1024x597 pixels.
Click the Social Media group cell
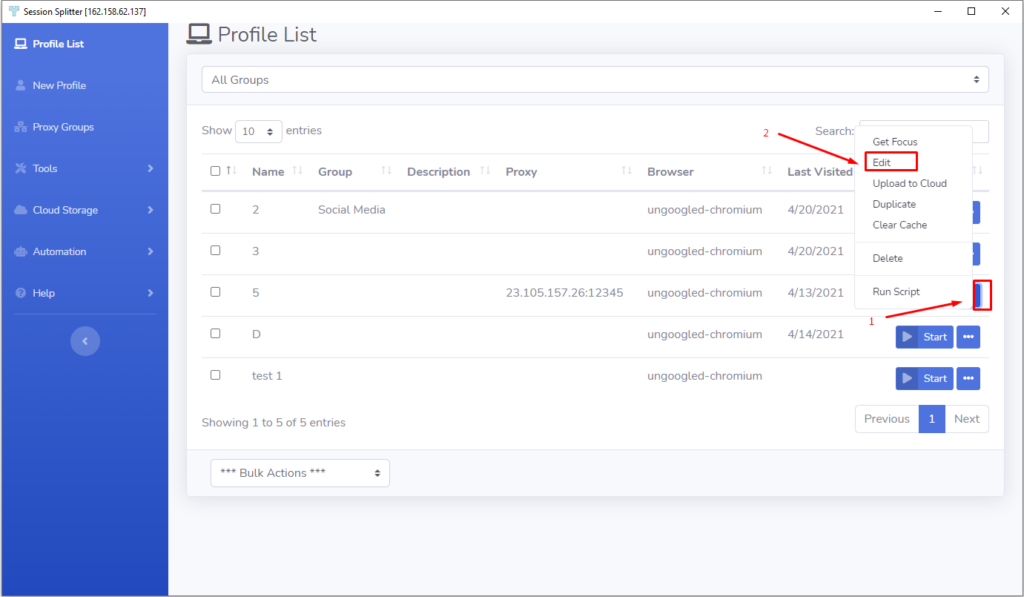click(x=351, y=210)
